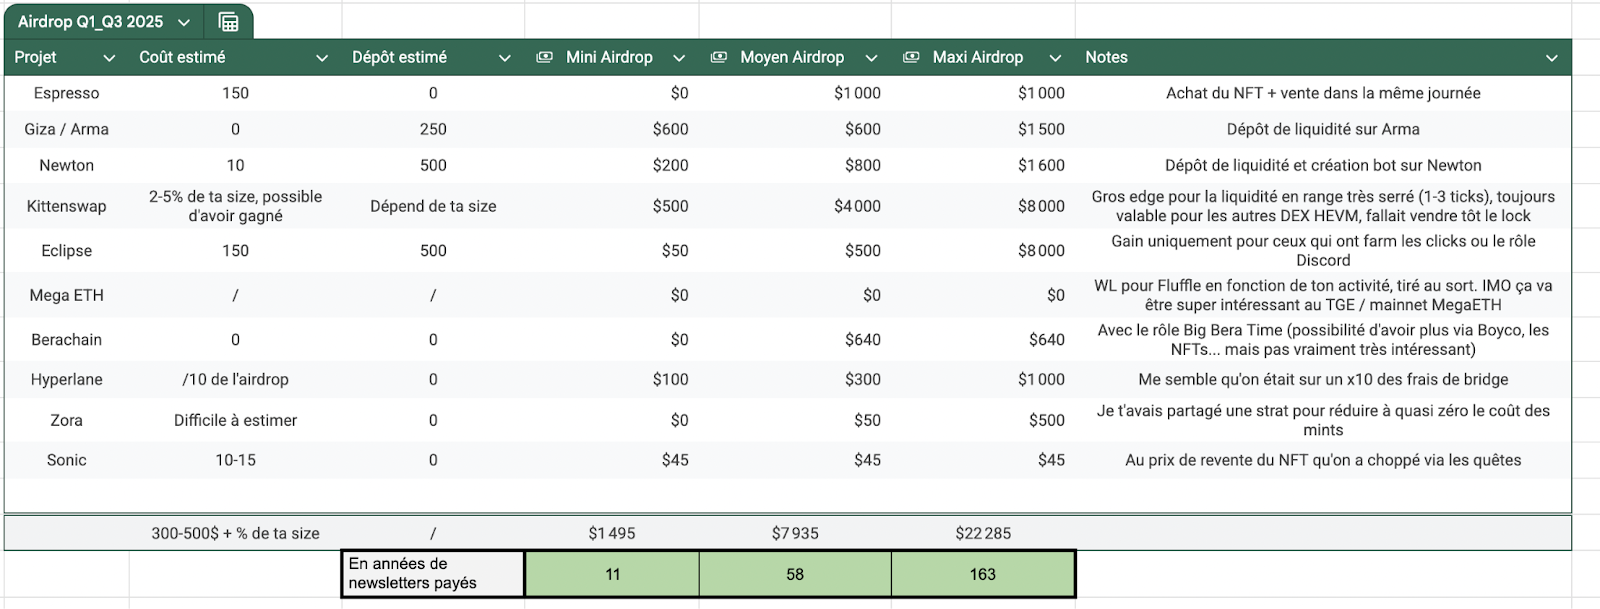
Task: Select the Maxi Airdrop header label
Action: (x=978, y=57)
